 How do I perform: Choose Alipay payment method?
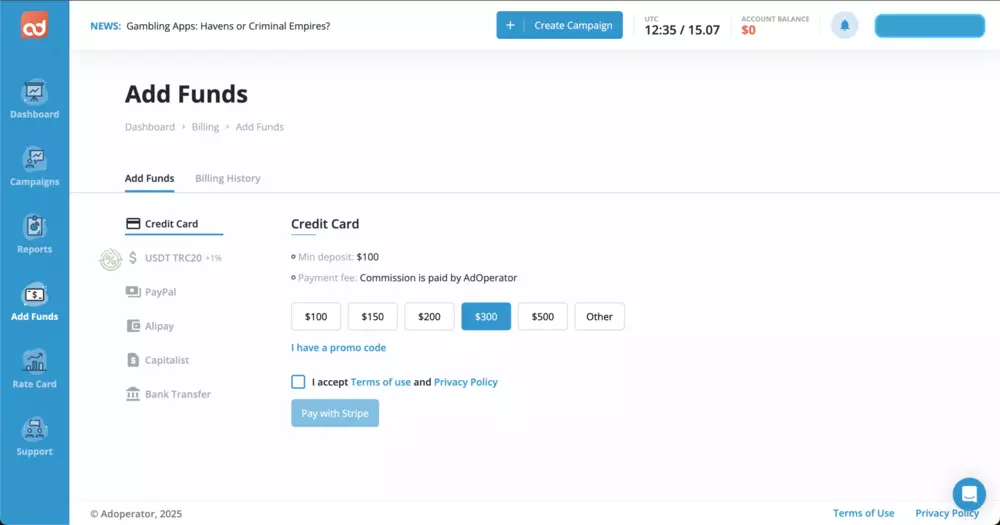[150, 326]
